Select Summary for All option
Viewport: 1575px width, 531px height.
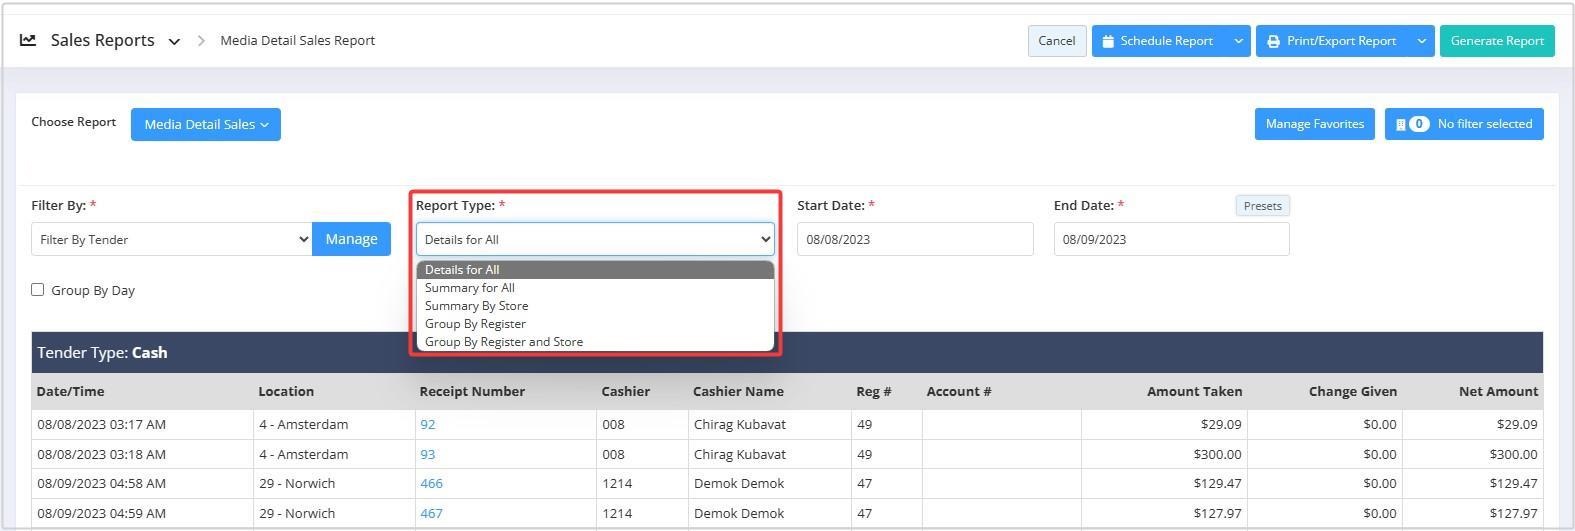(470, 288)
